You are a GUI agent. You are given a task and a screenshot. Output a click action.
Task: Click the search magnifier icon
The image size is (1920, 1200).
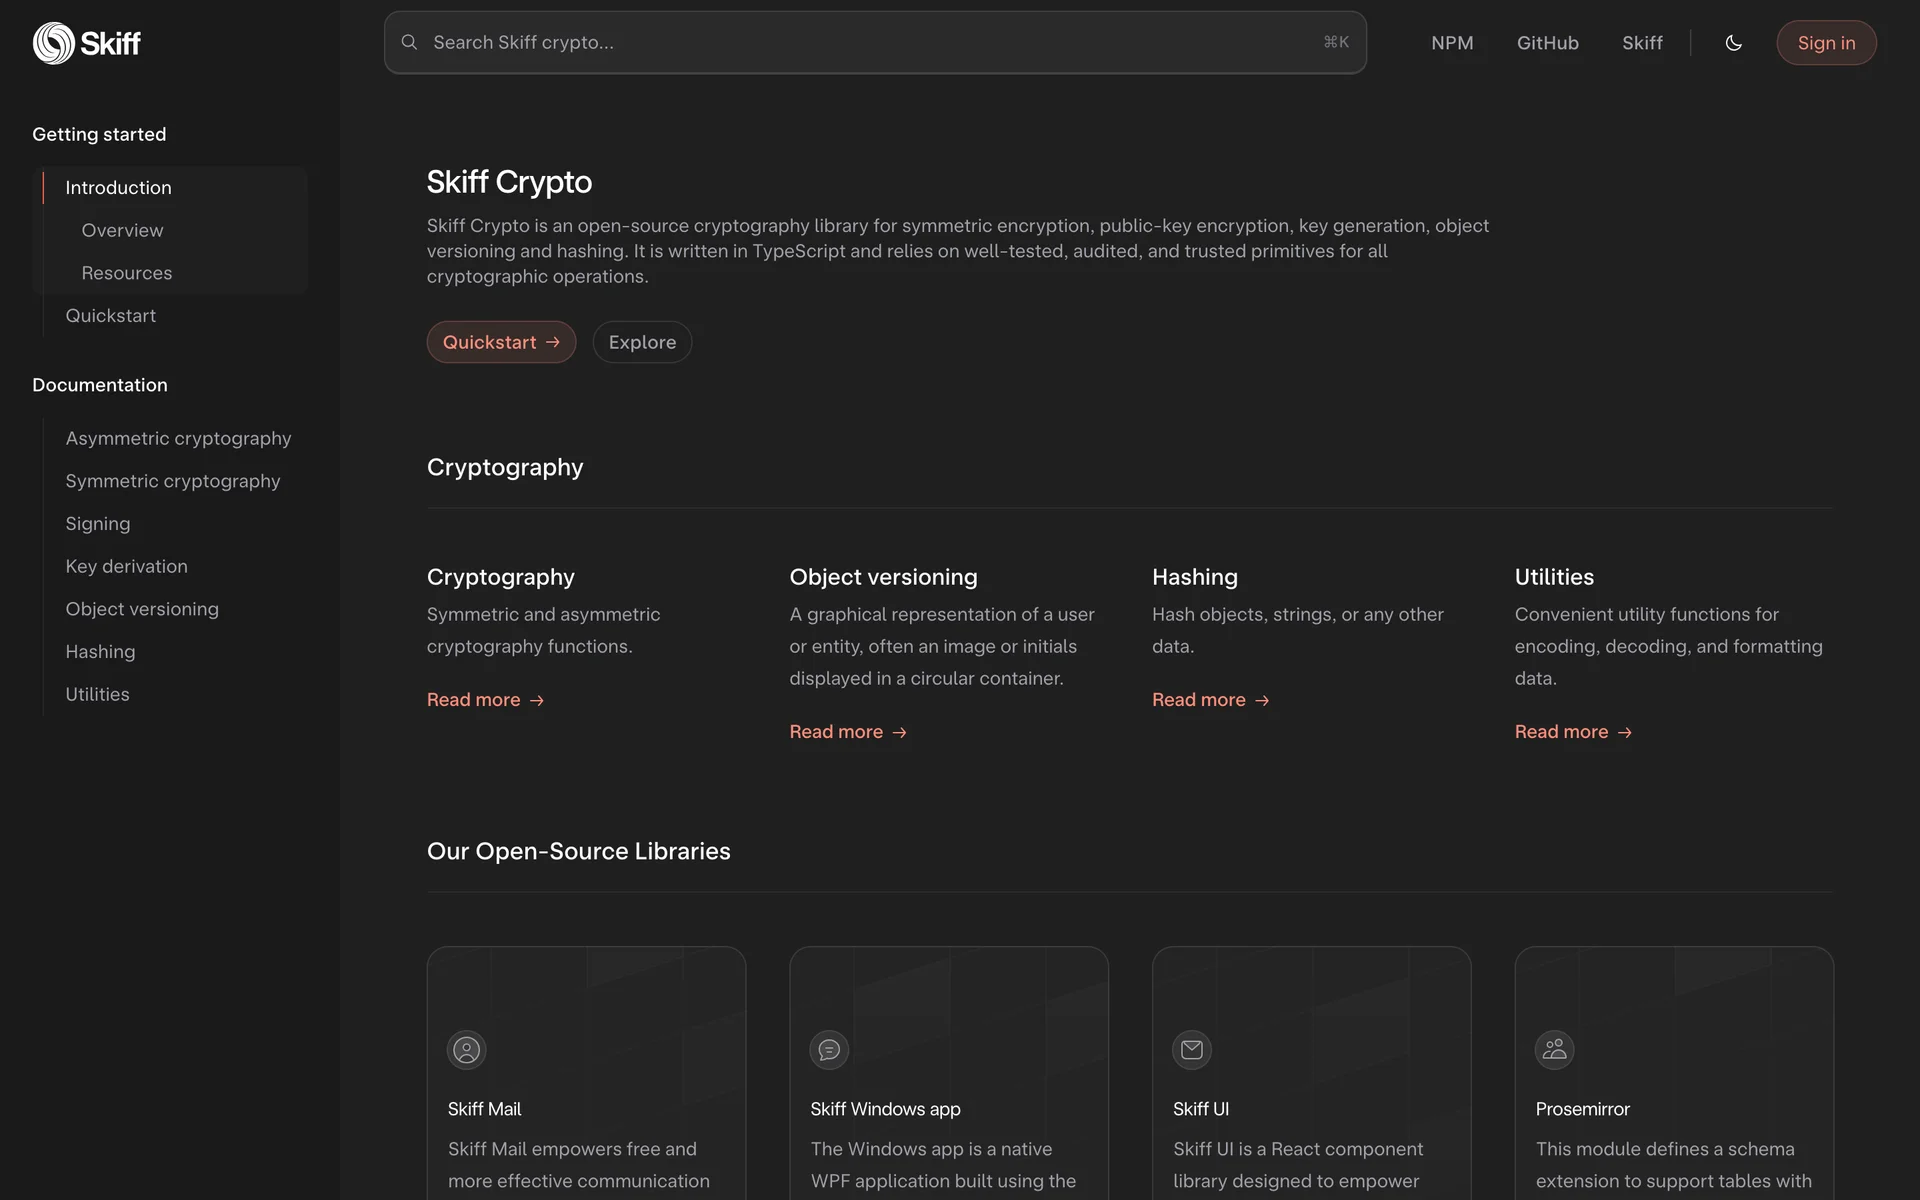pyautogui.click(x=409, y=42)
